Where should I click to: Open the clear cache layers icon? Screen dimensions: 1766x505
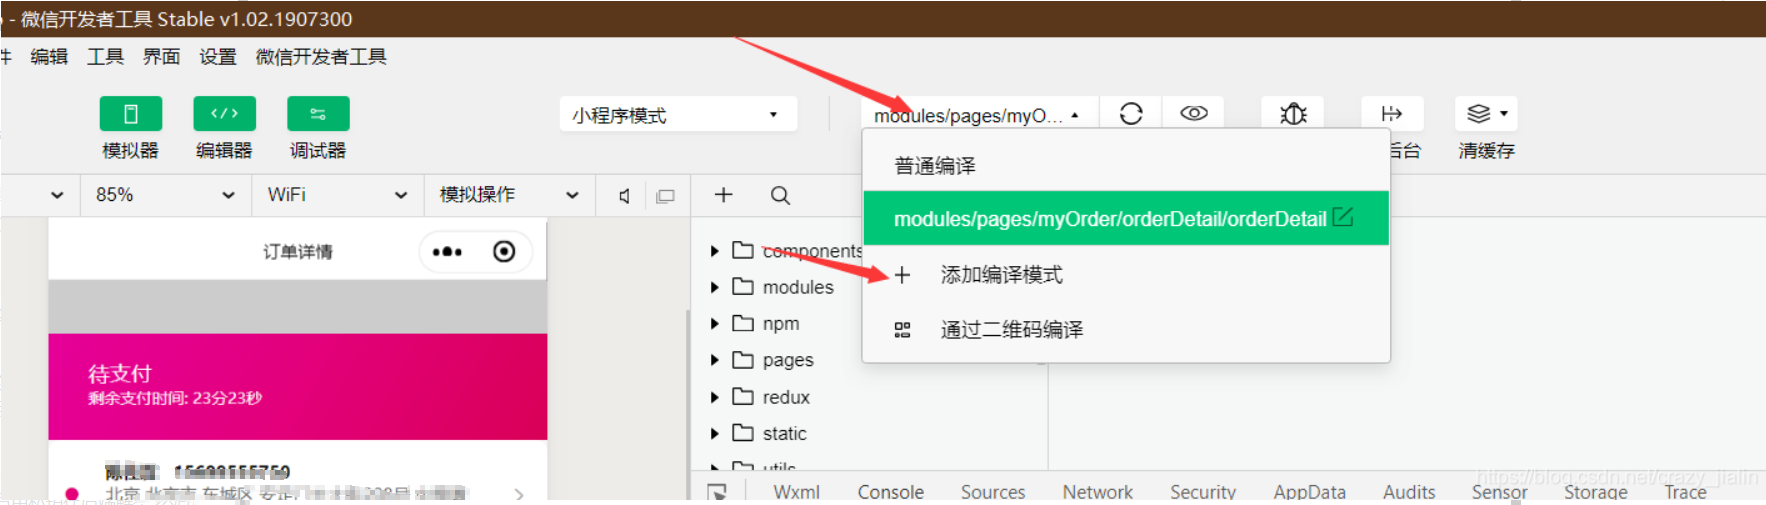tap(1479, 114)
